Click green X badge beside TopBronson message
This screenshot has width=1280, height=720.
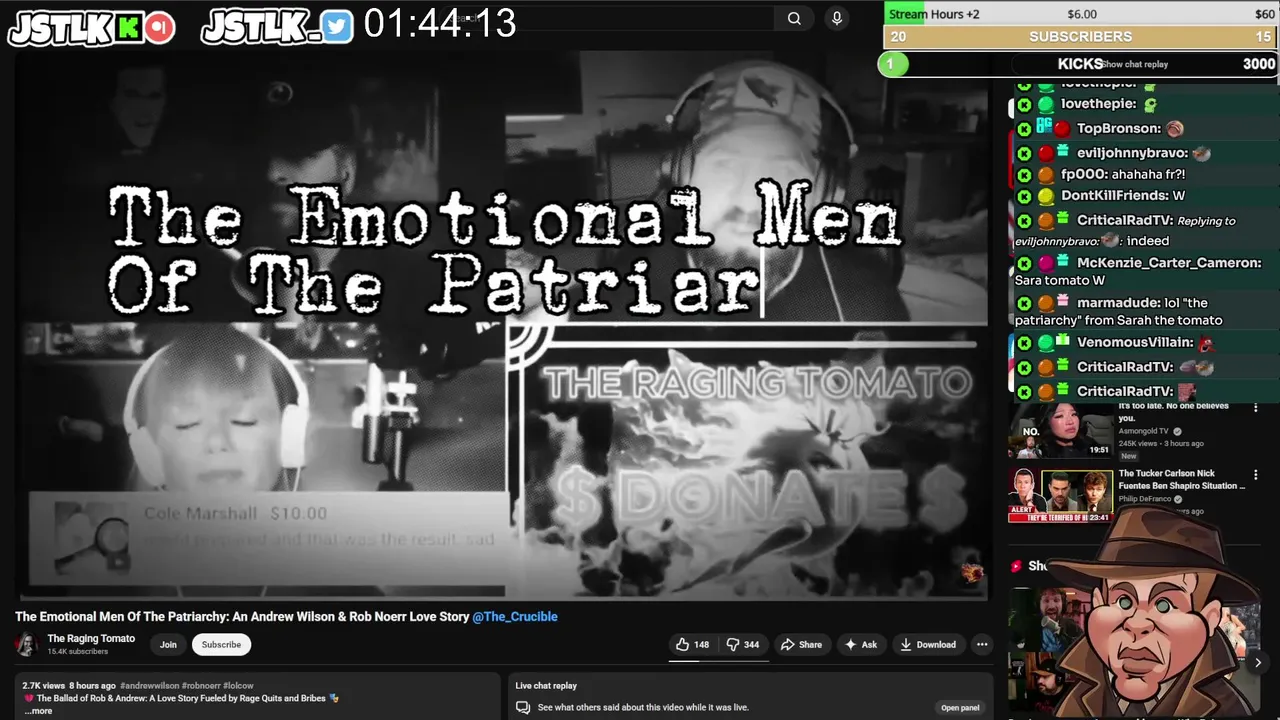click(1024, 129)
